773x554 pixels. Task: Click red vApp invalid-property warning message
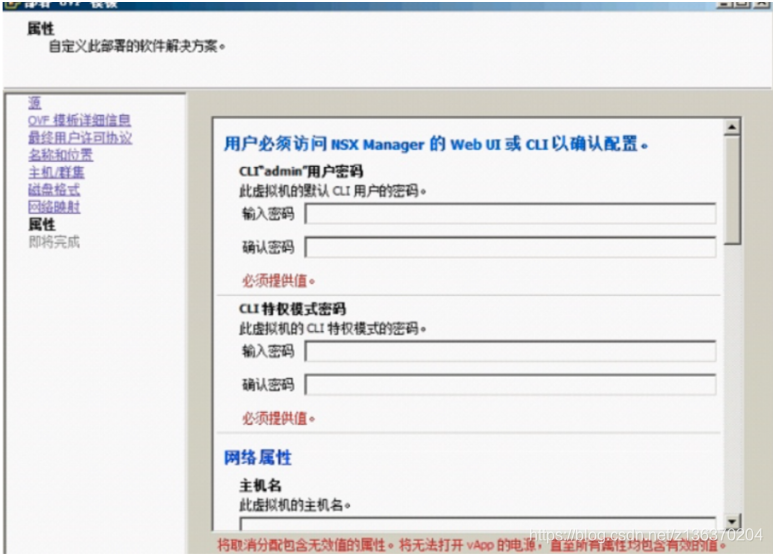point(472,545)
